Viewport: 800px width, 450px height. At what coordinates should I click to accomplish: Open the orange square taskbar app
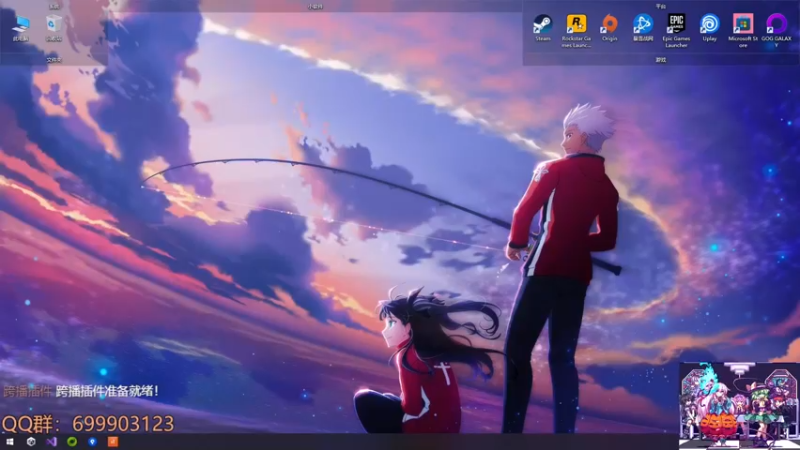point(113,442)
